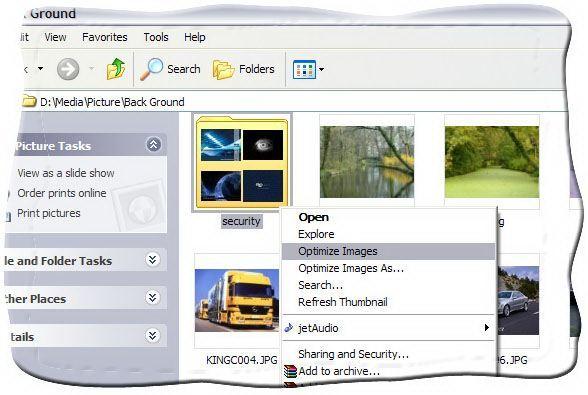This screenshot has width=588, height=395.
Task: Open the Back button history dropdown
Action: point(40,69)
